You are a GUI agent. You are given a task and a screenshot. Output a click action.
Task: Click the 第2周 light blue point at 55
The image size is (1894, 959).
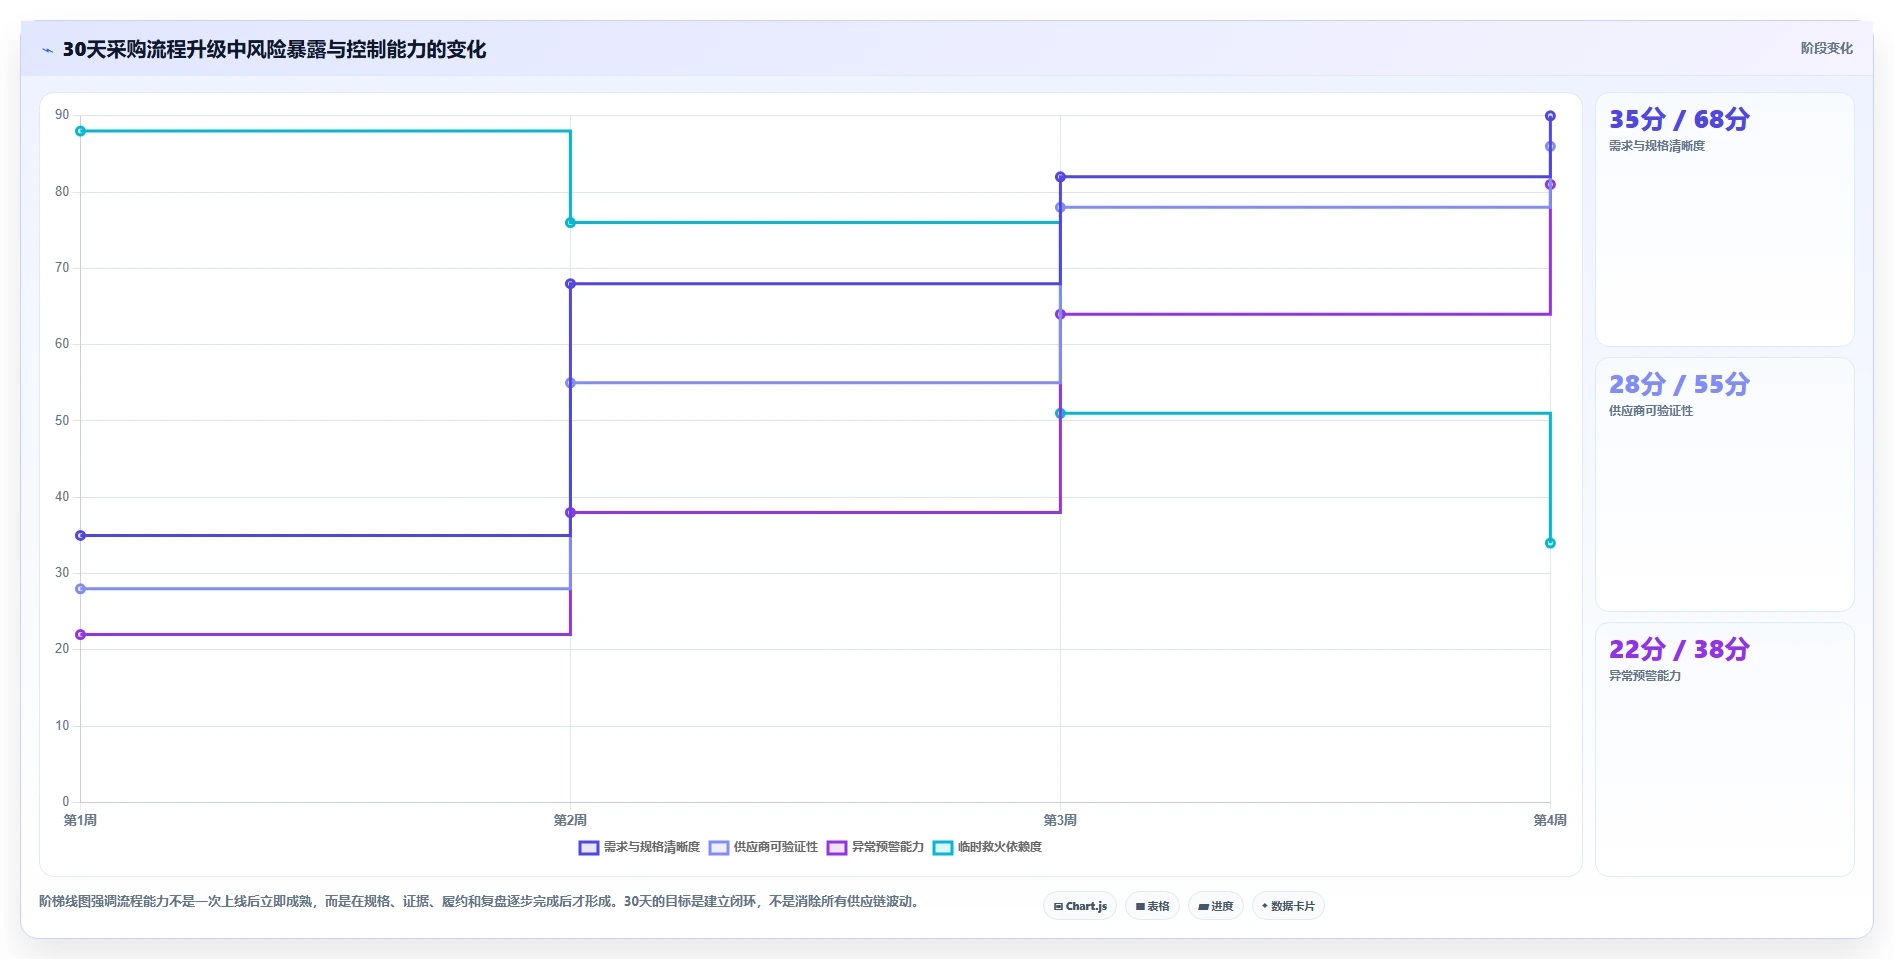point(570,383)
